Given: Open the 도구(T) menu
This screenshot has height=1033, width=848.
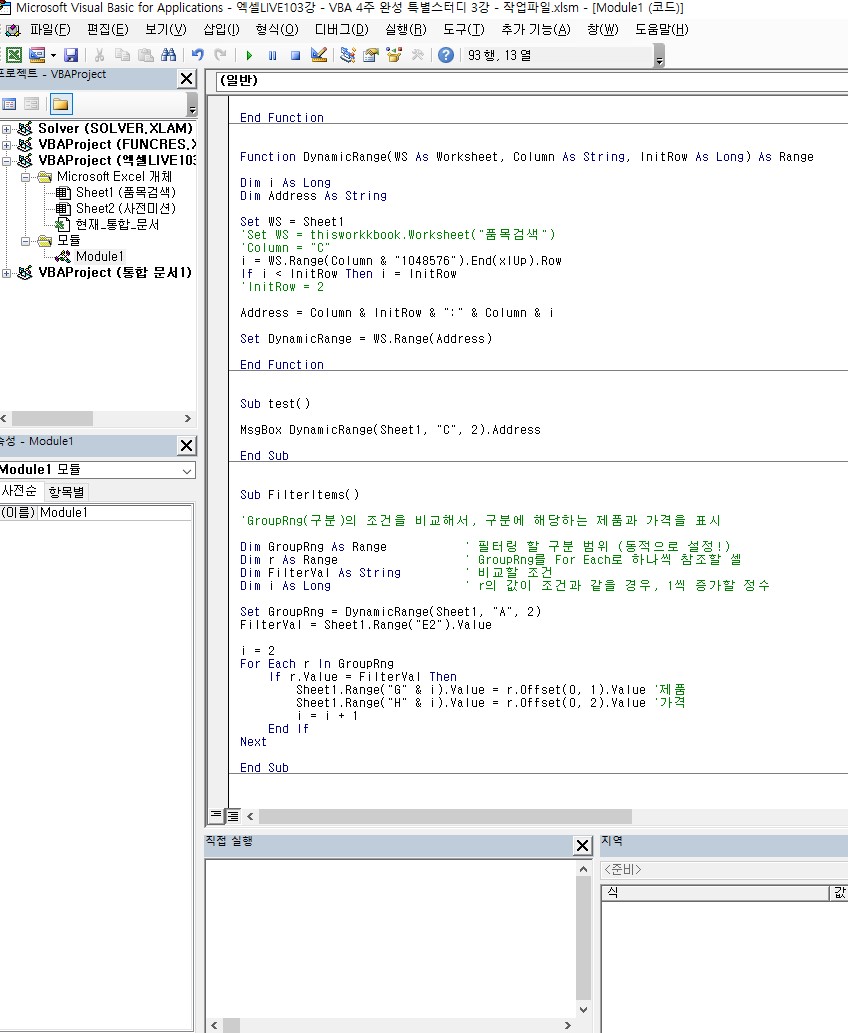Looking at the screenshot, I should (x=463, y=30).
